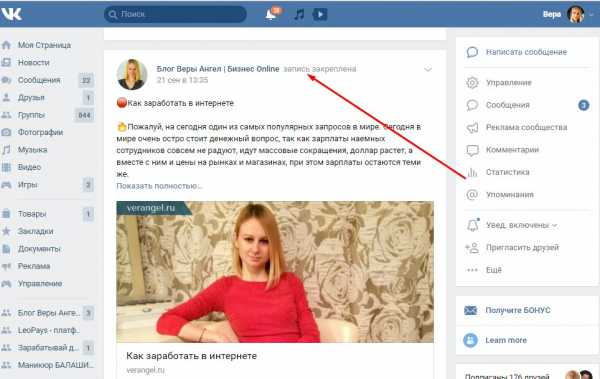Click the Товары bag icon
600x379 pixels.
6,214
